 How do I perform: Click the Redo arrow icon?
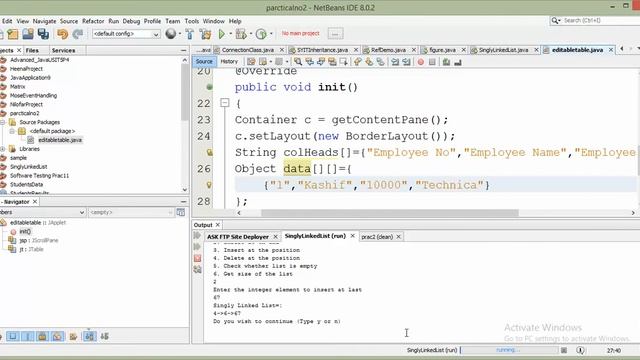pyautogui.click(x=78, y=34)
